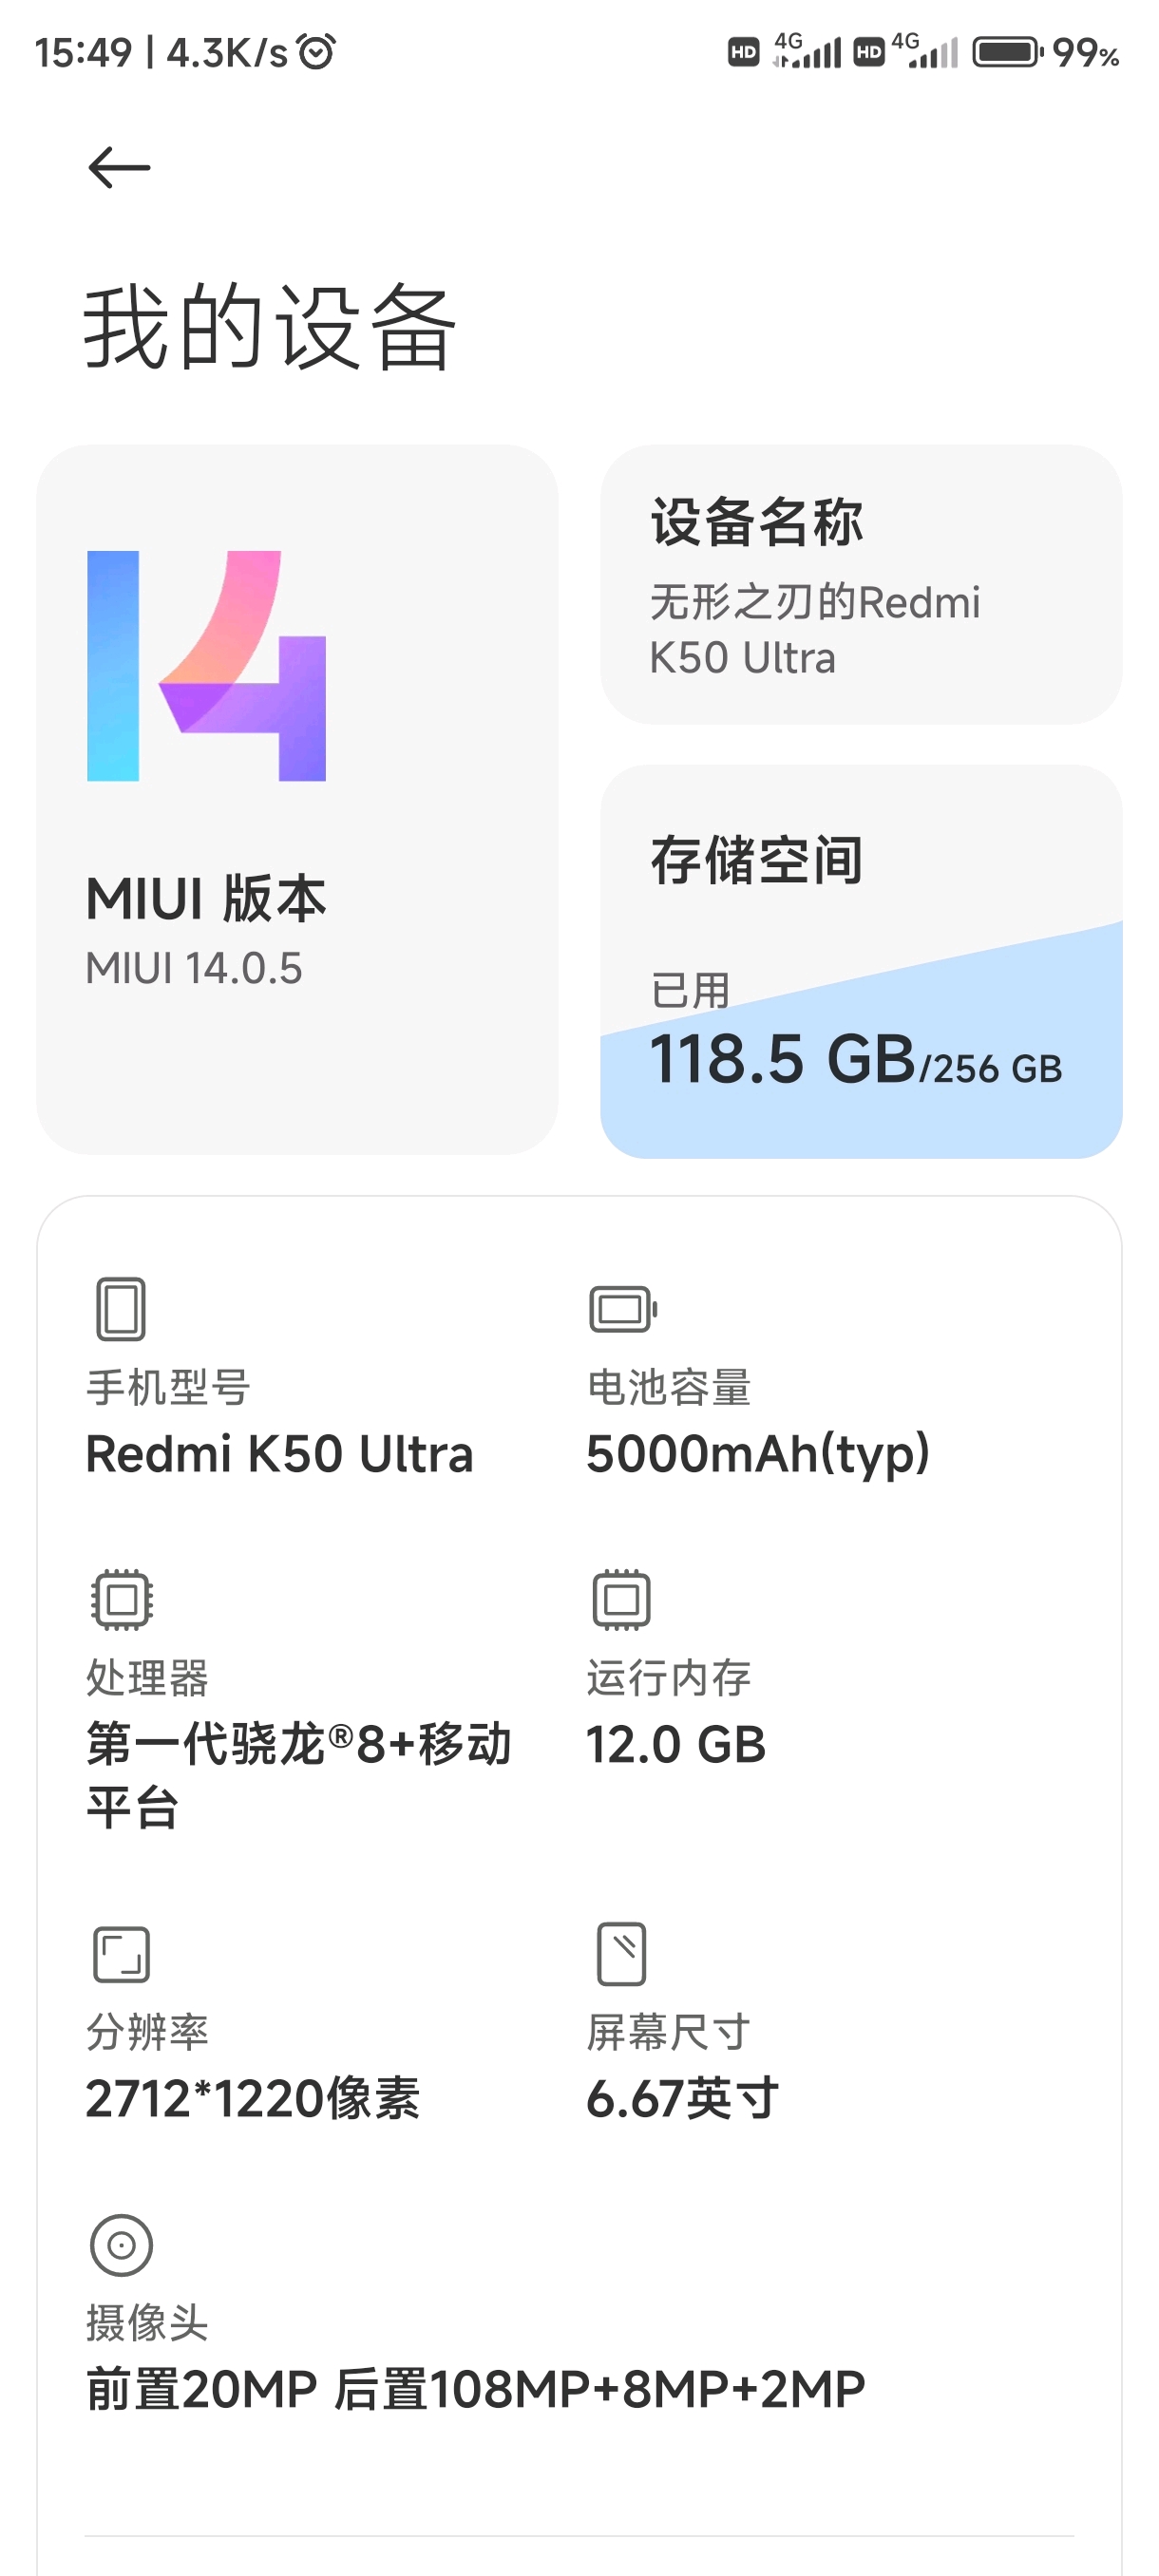1159x2576 pixels.
Task: Tap the MIUI 14 logo
Action: pyautogui.click(x=206, y=665)
